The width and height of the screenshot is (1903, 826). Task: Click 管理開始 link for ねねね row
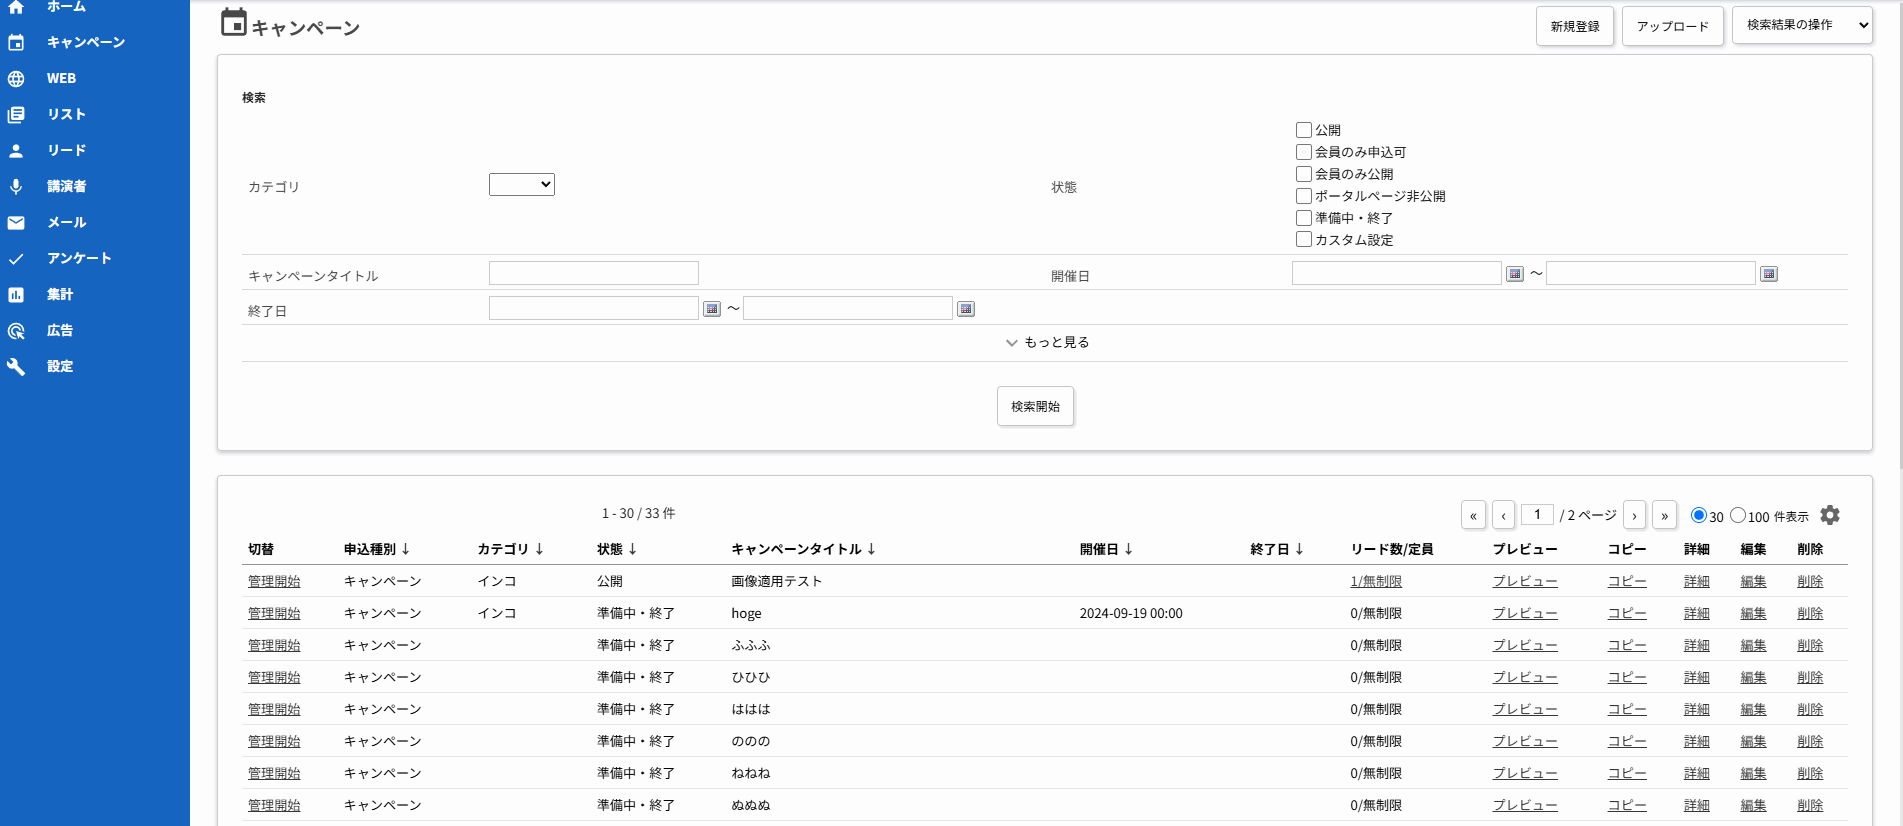[x=274, y=773]
